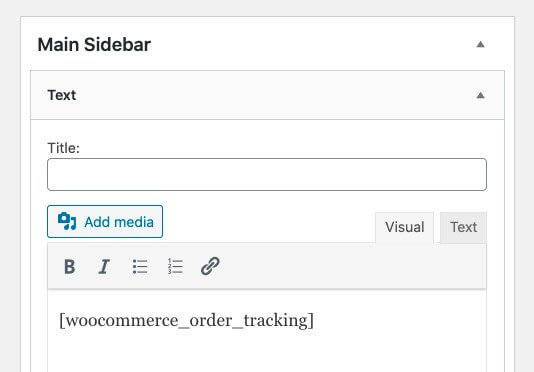Screen dimensions: 534x372
Task: Collapse the Text widget with its arrow
Action: point(480,95)
